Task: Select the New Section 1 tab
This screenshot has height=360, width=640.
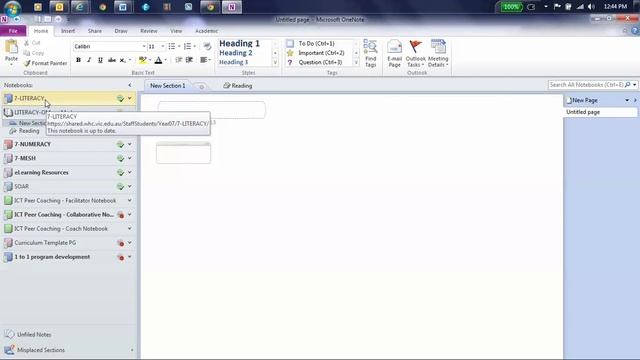Action: [x=167, y=86]
